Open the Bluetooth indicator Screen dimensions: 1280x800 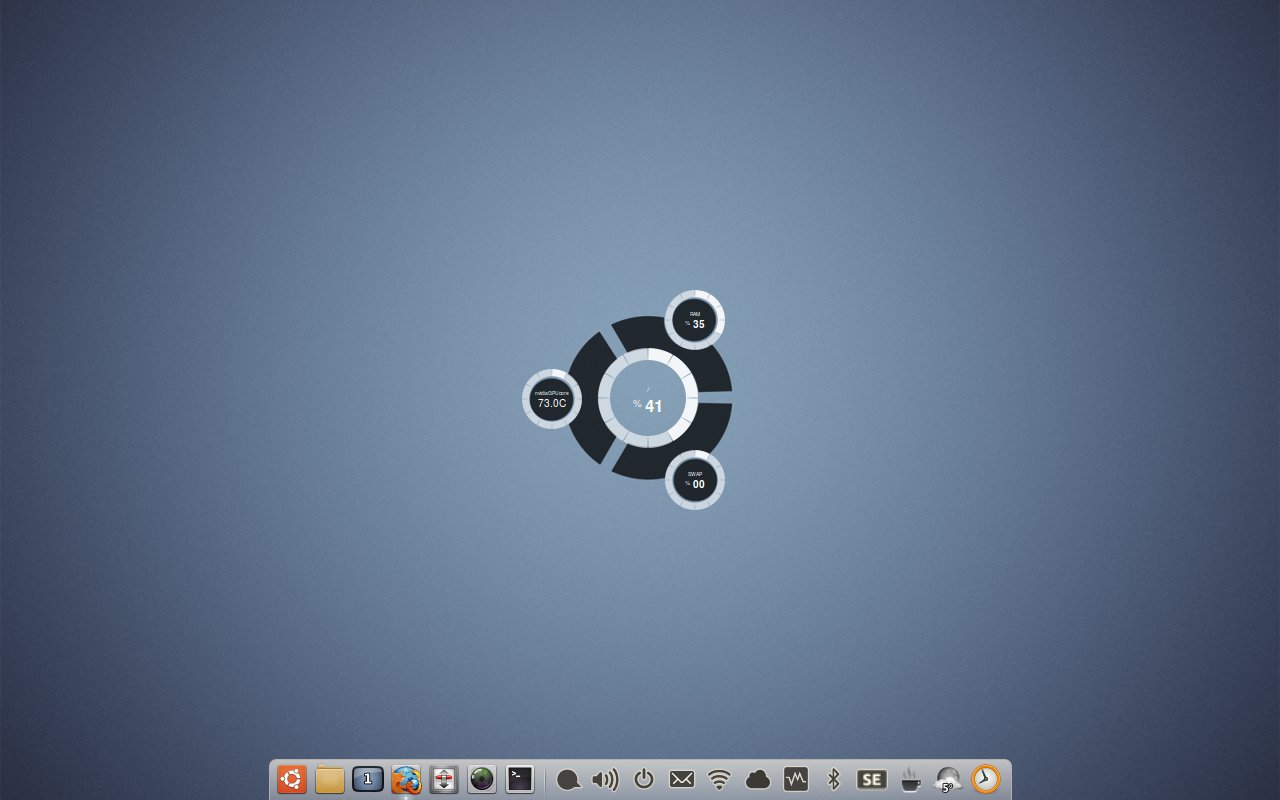(833, 779)
